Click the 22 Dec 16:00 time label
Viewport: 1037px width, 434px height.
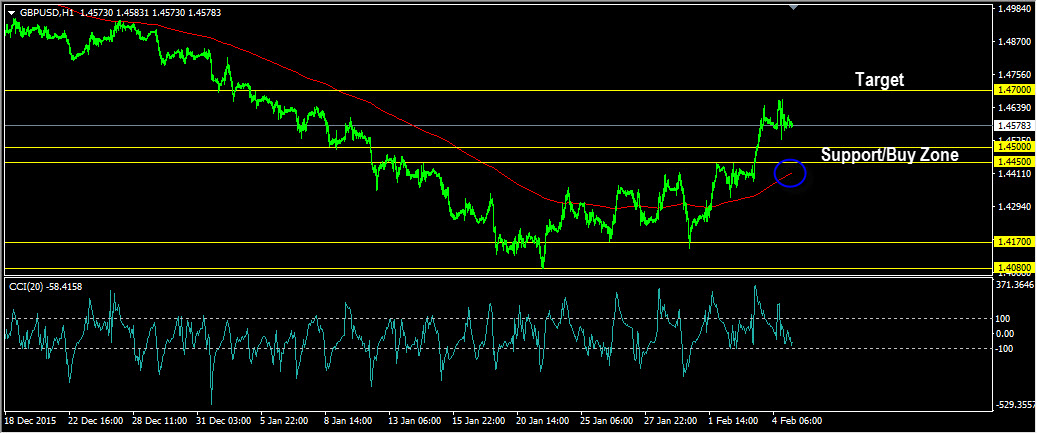point(95,421)
